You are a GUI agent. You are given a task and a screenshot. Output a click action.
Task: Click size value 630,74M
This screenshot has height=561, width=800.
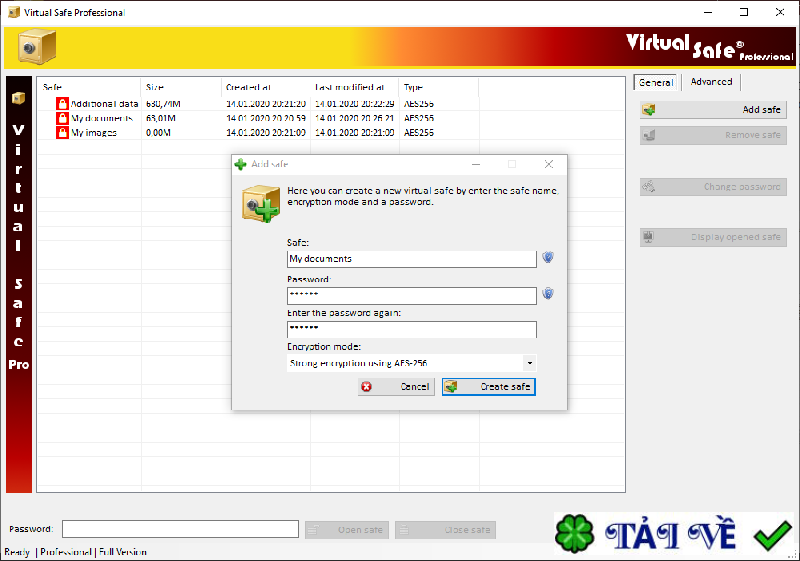tap(163, 104)
